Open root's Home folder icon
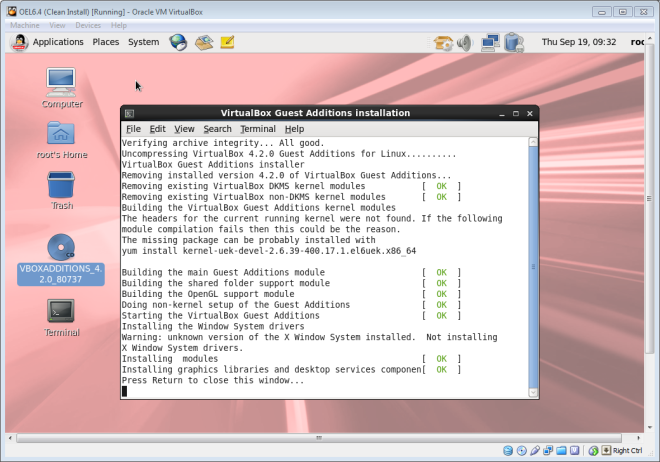 (61, 140)
